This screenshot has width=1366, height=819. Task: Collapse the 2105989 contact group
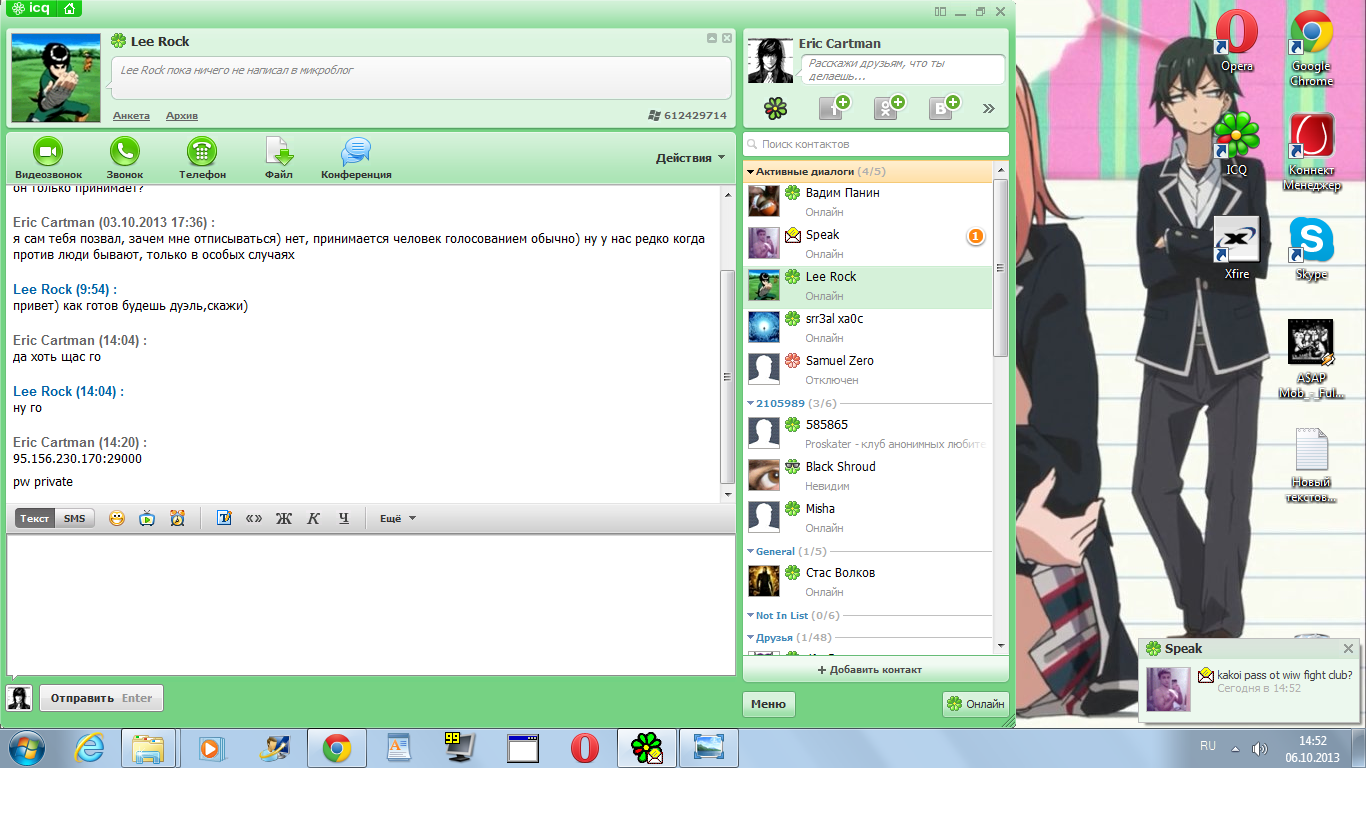click(x=751, y=404)
